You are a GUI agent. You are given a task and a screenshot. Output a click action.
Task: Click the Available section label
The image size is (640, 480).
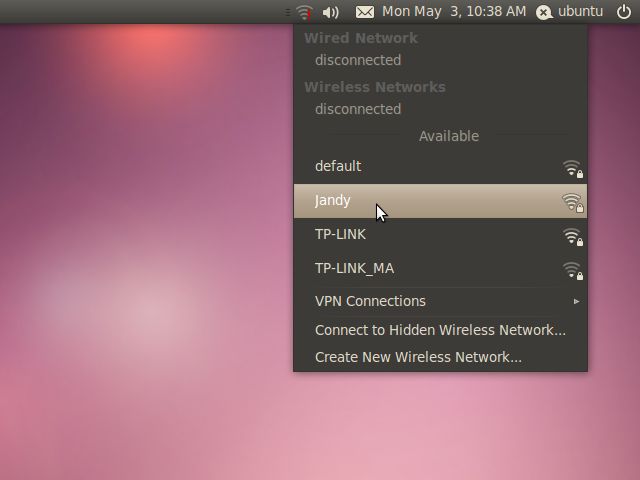pos(449,136)
